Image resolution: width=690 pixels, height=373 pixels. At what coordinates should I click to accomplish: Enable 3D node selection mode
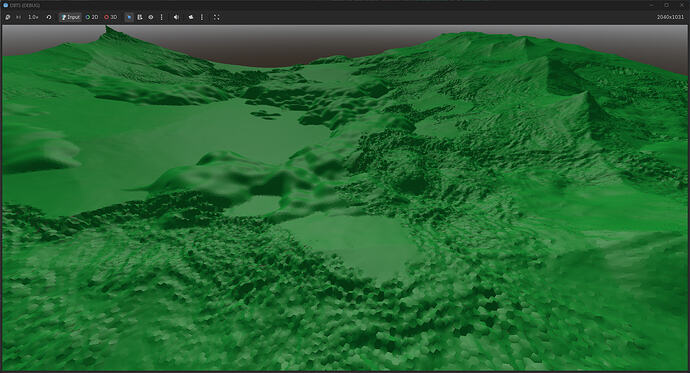(110, 17)
